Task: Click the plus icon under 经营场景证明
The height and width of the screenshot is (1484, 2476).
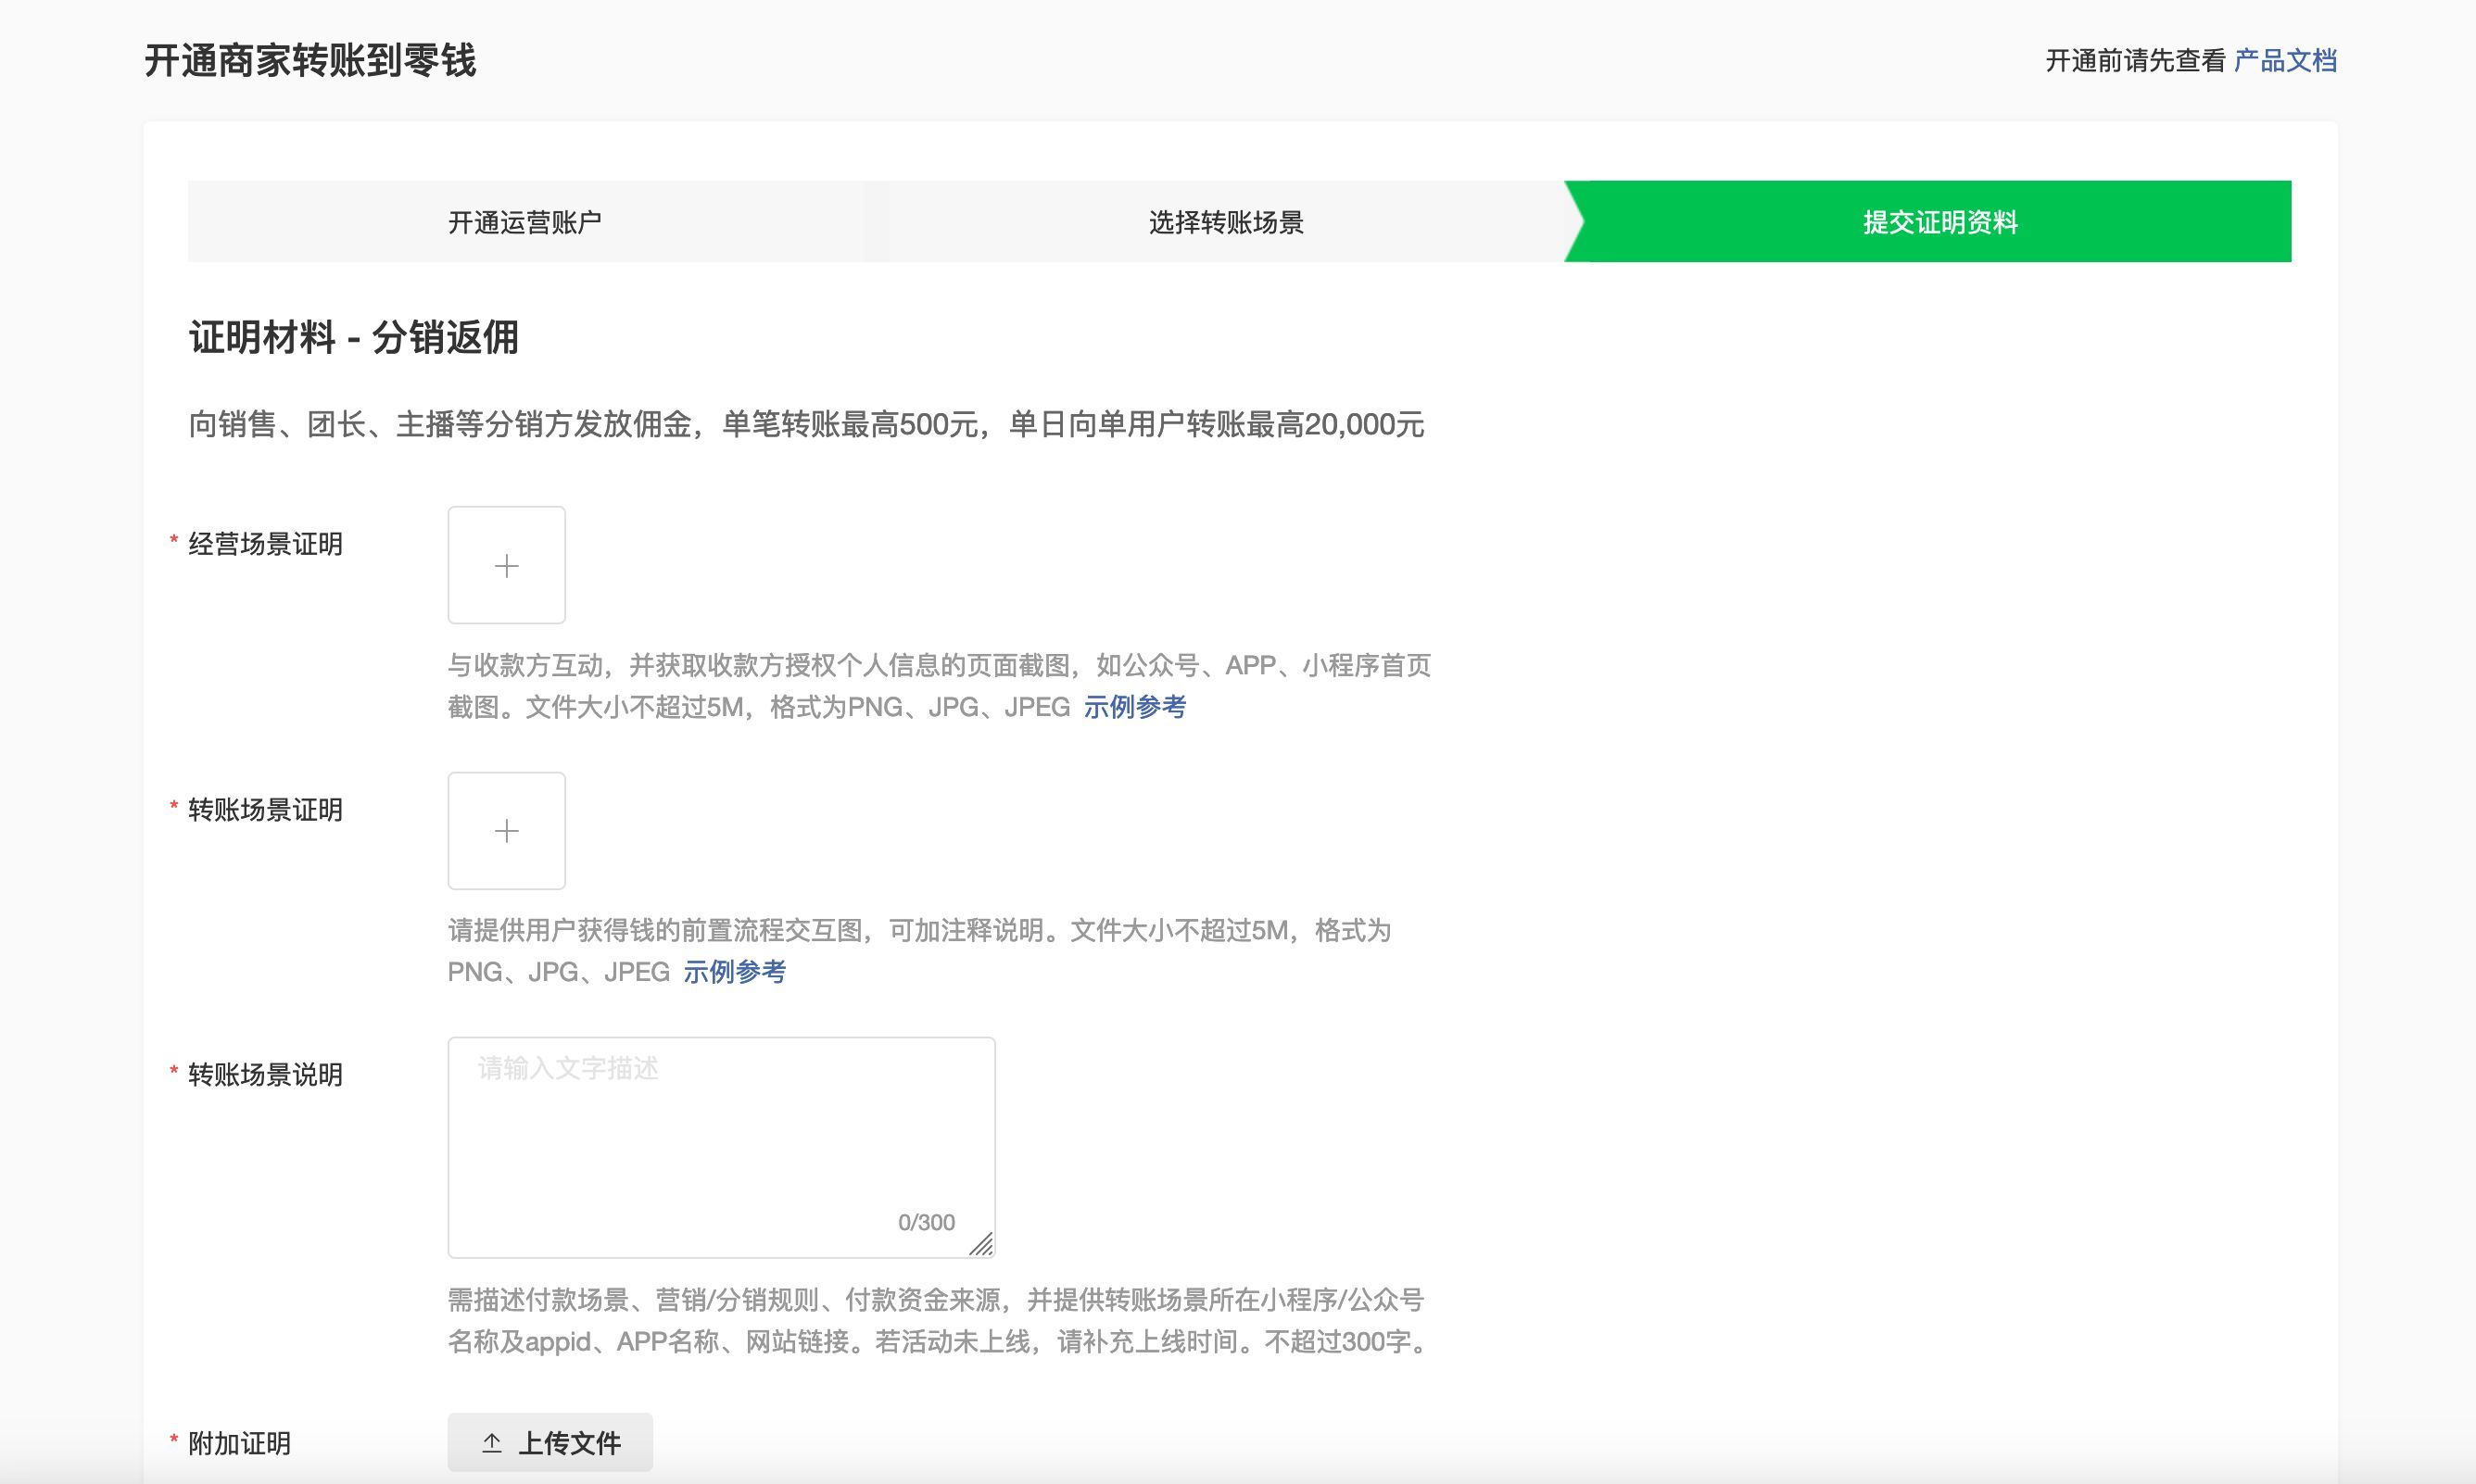Action: pyautogui.click(x=506, y=566)
